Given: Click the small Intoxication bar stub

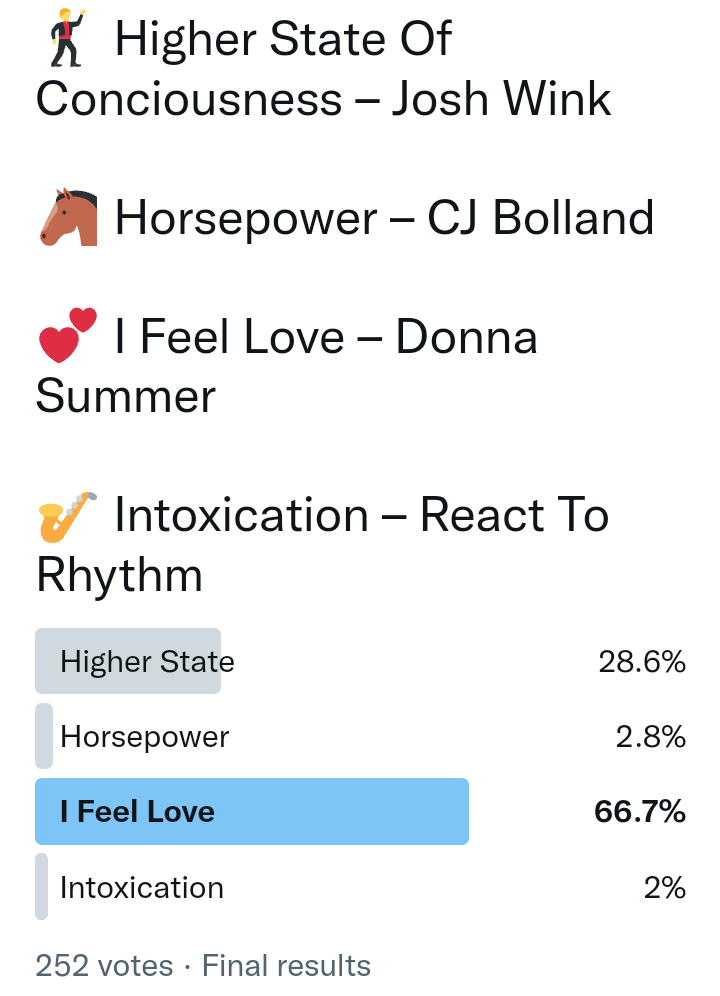Looking at the screenshot, I should pos(42,887).
